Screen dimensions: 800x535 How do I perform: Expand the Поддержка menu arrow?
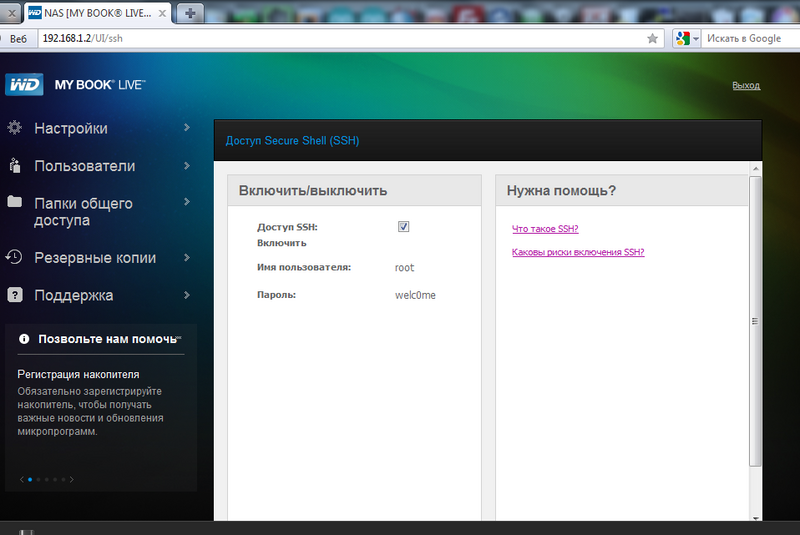click(187, 295)
